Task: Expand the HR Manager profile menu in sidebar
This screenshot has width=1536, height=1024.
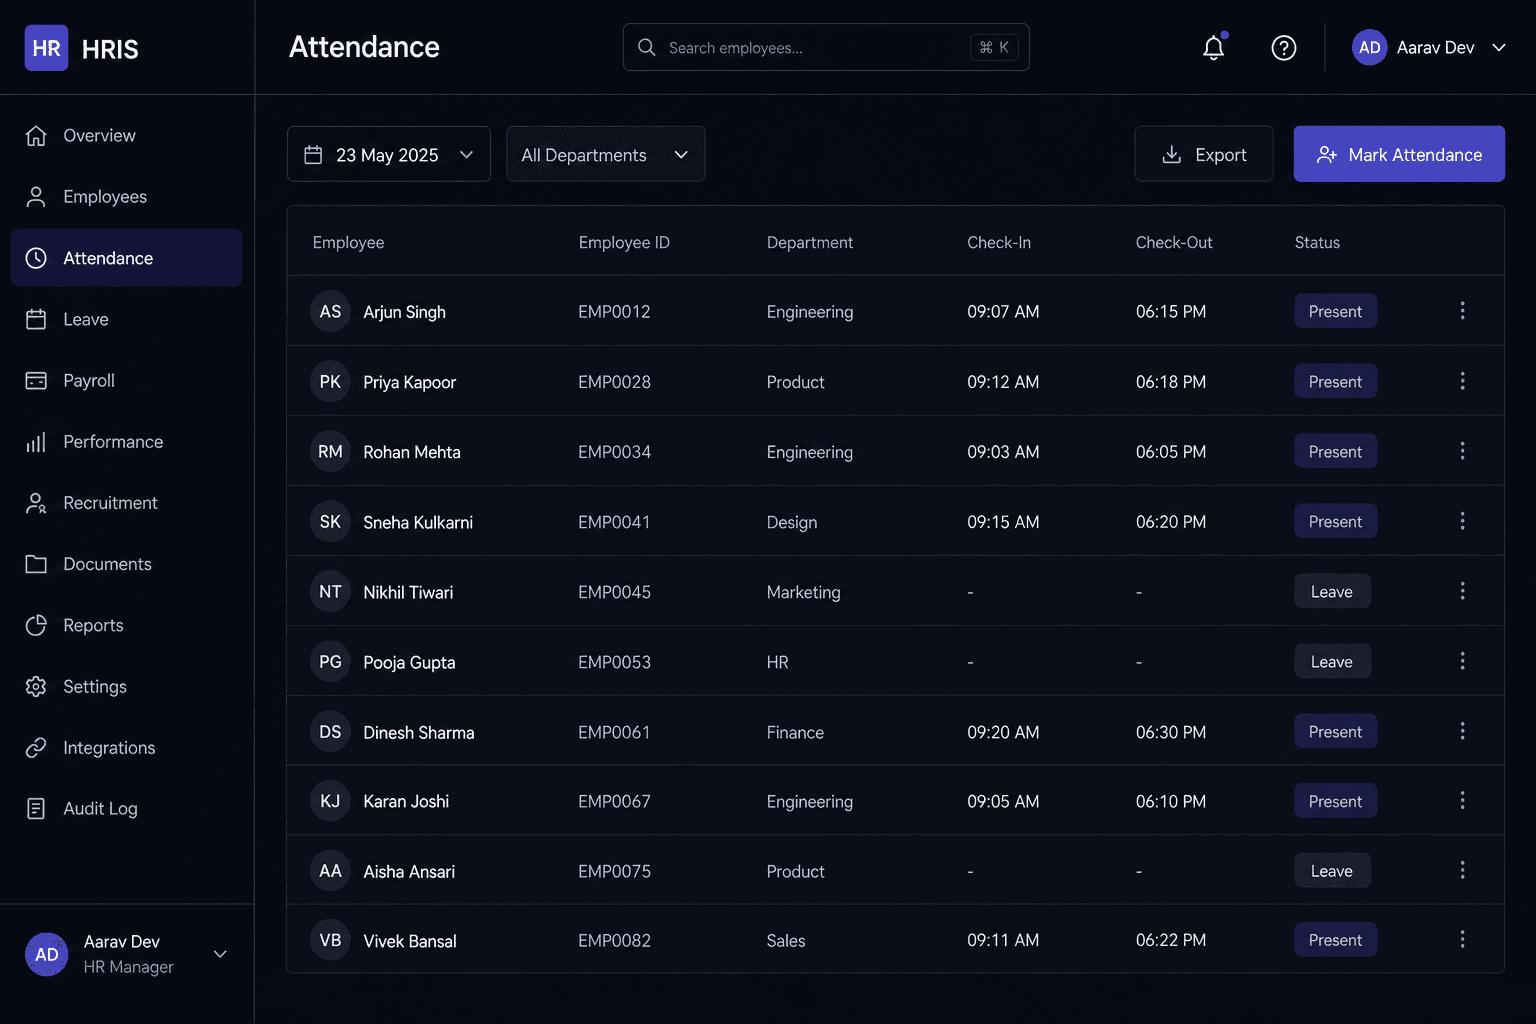Action: coord(127,954)
